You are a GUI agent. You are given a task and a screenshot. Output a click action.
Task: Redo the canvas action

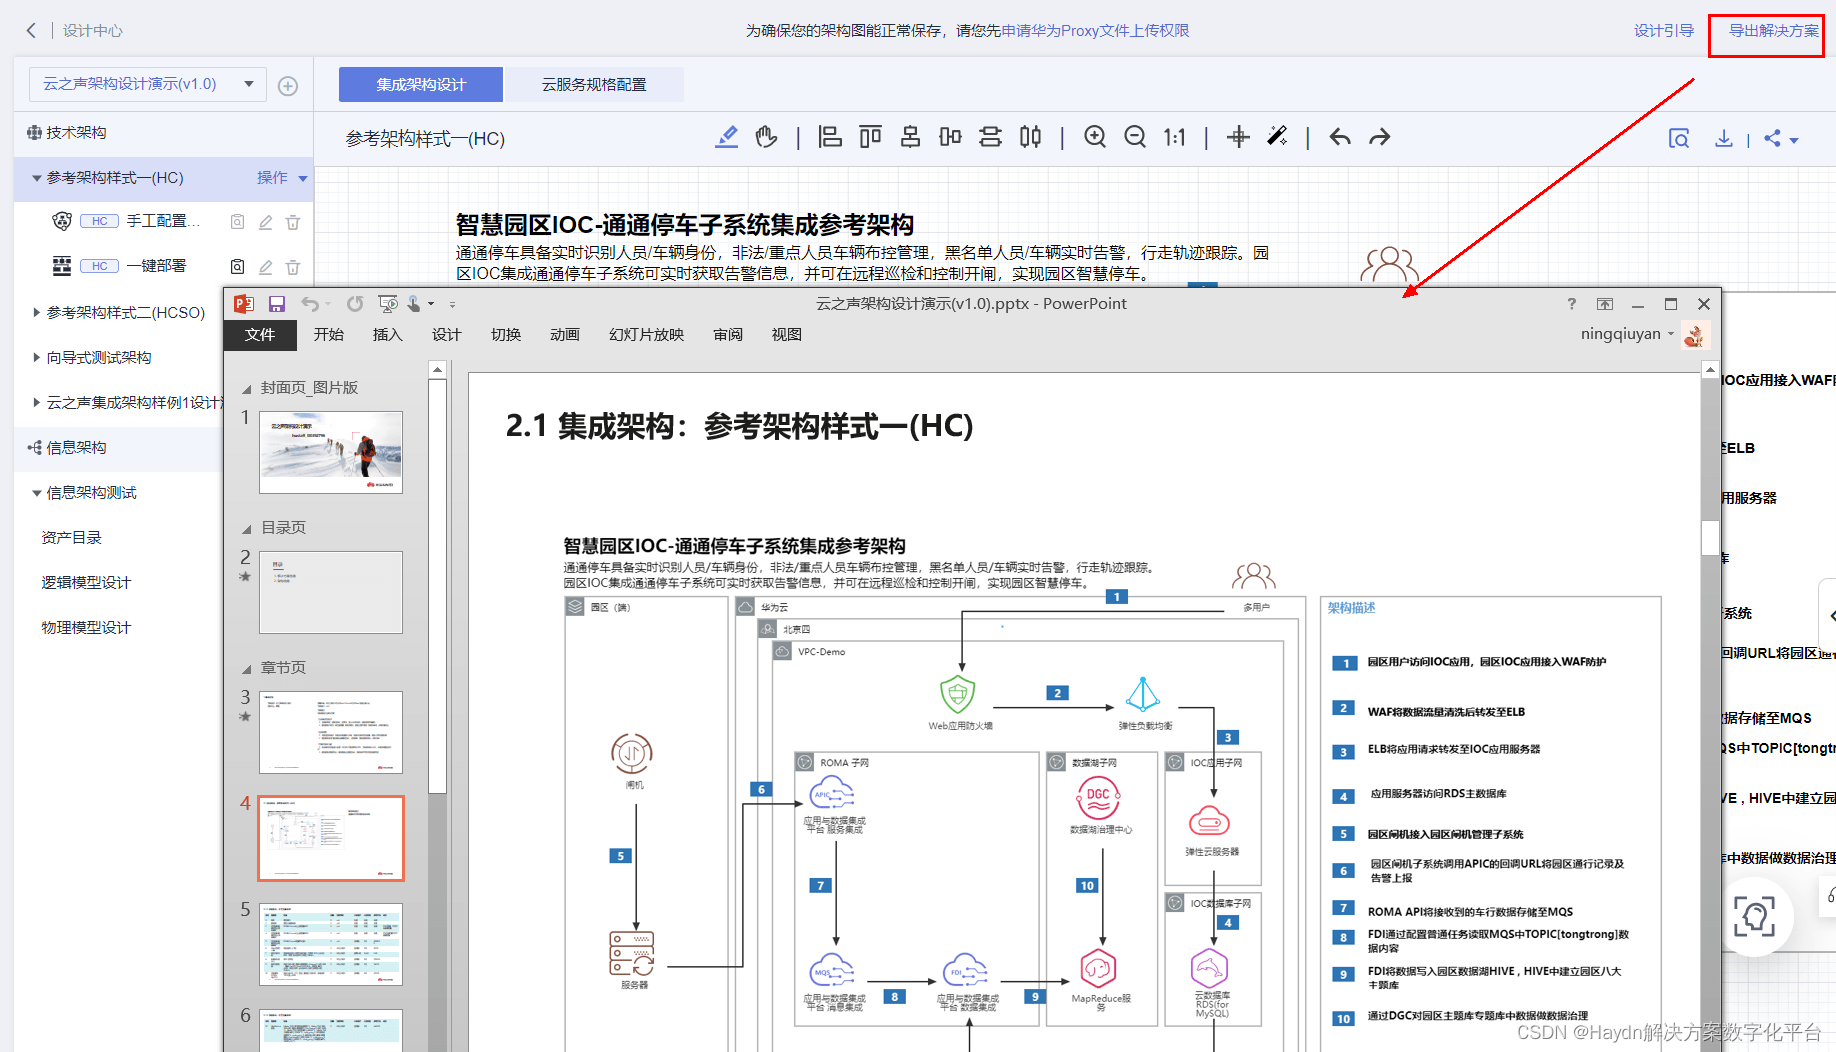1380,137
